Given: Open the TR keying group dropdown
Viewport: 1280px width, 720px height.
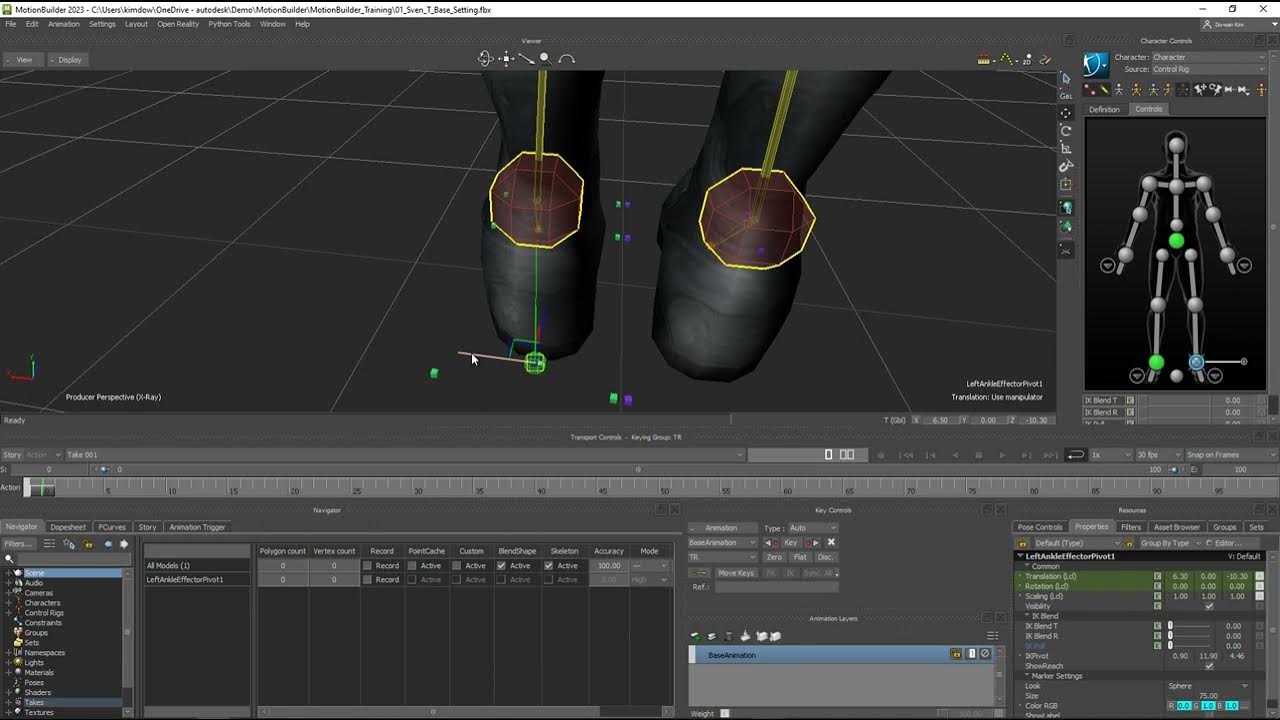Looking at the screenshot, I should [722, 557].
